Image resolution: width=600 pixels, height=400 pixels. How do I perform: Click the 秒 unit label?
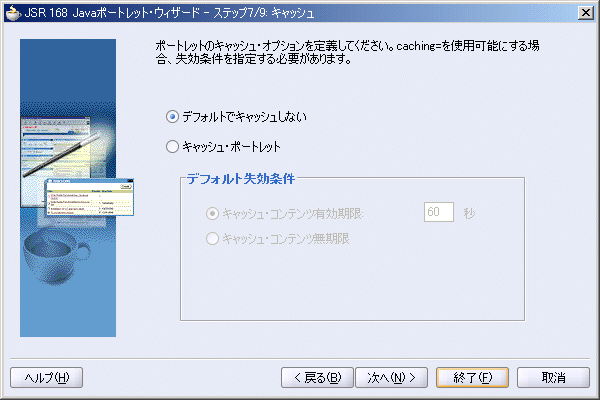tap(470, 213)
